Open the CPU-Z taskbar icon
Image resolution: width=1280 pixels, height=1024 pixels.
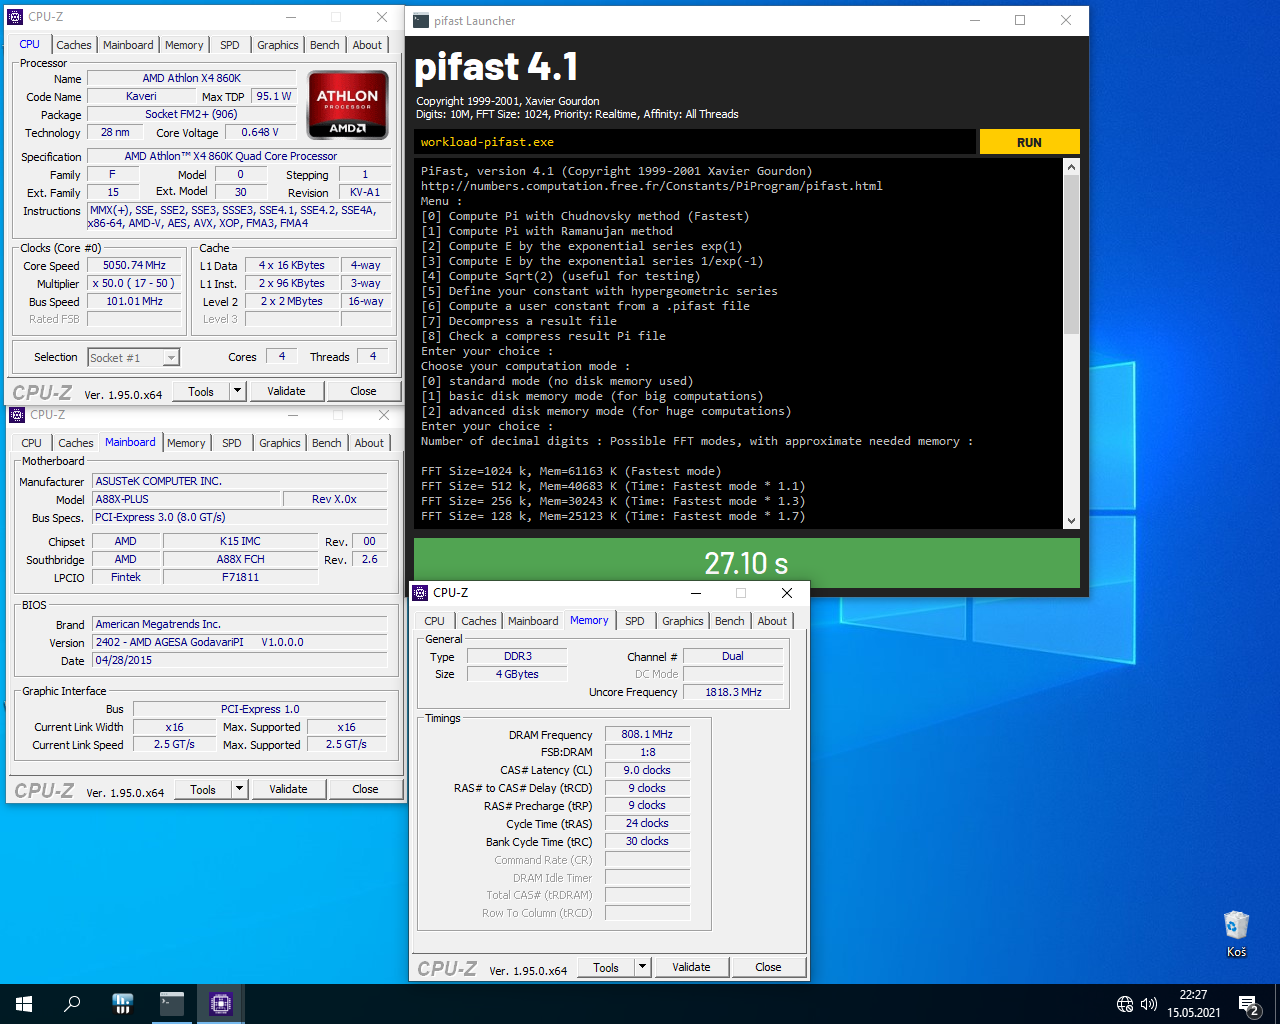[x=221, y=1004]
